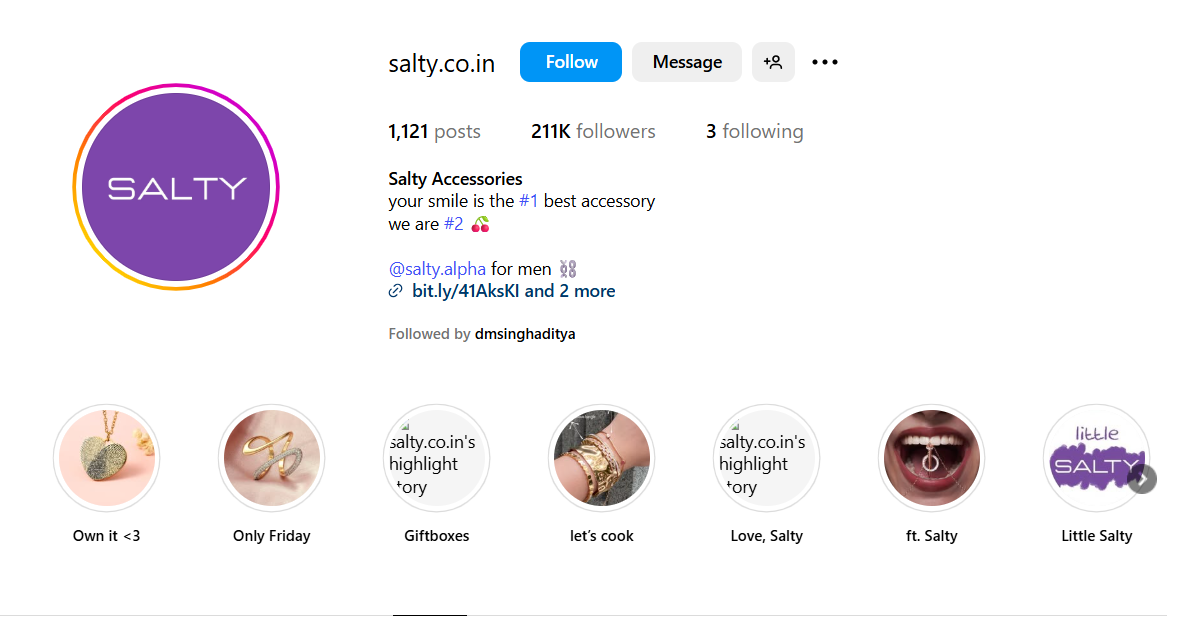This screenshot has width=1189, height=618.
Task: Open the let's cook bracelets highlight
Action: tap(601, 458)
